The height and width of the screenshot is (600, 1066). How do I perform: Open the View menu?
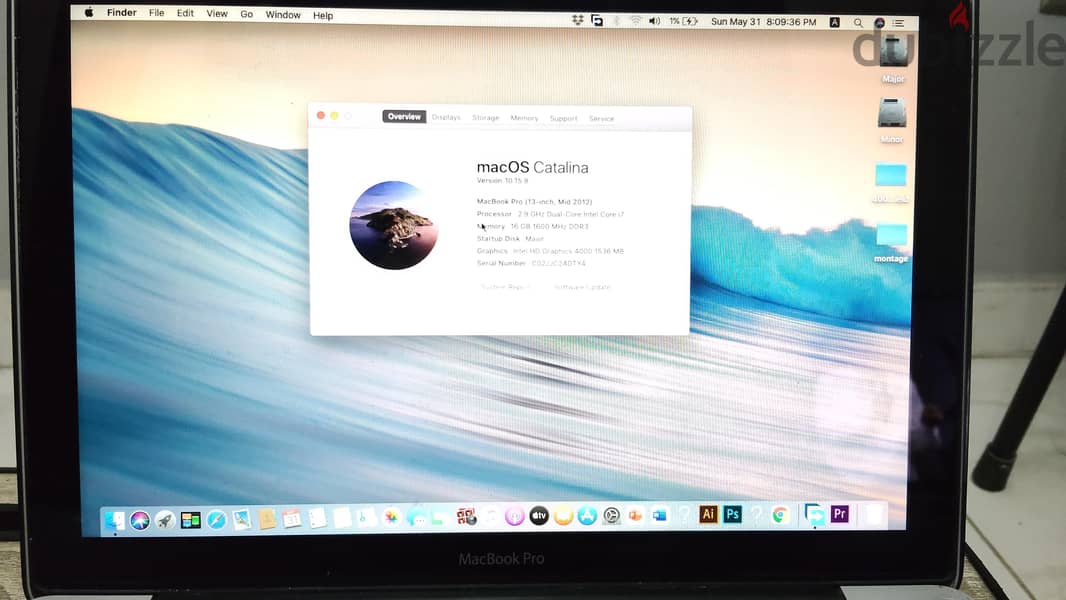[217, 14]
